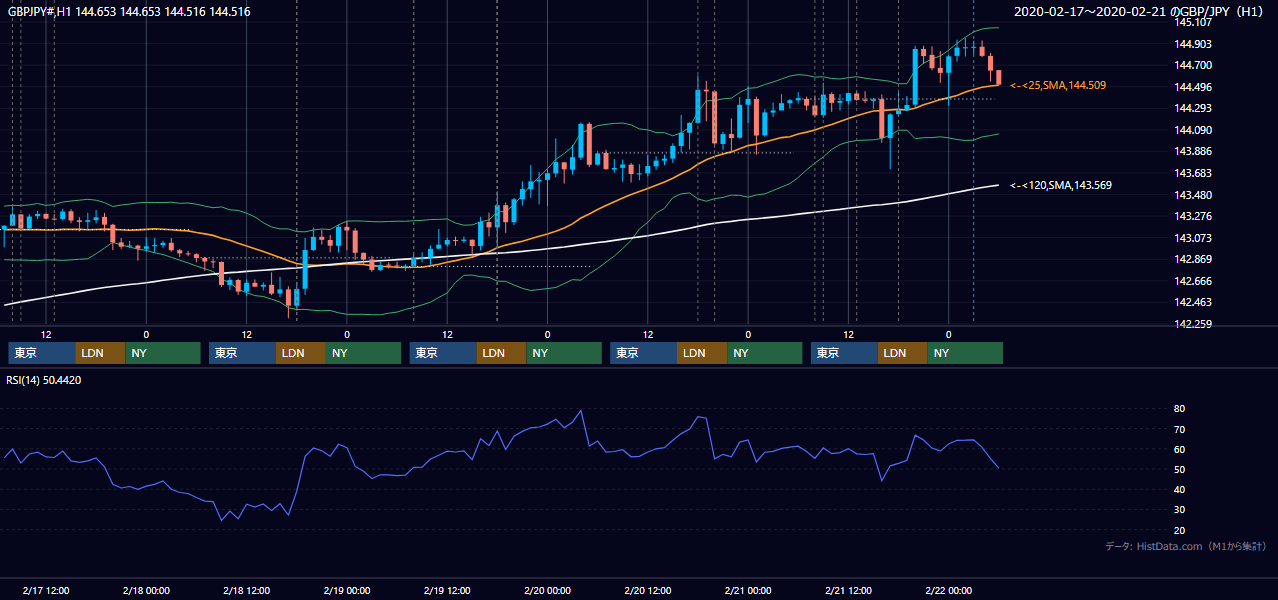
Task: Click RSI scale value 60
Action: click(1180, 449)
